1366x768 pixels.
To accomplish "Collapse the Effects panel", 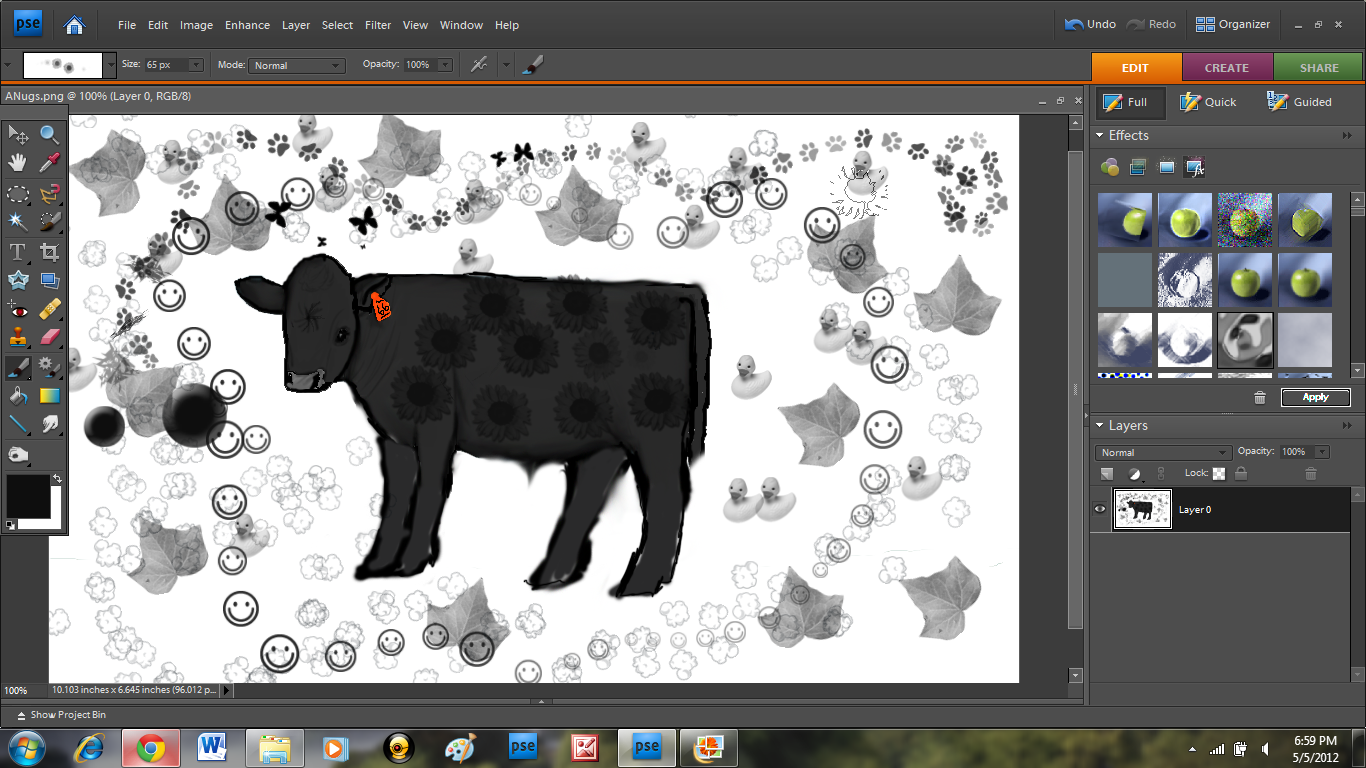I will click(1100, 136).
